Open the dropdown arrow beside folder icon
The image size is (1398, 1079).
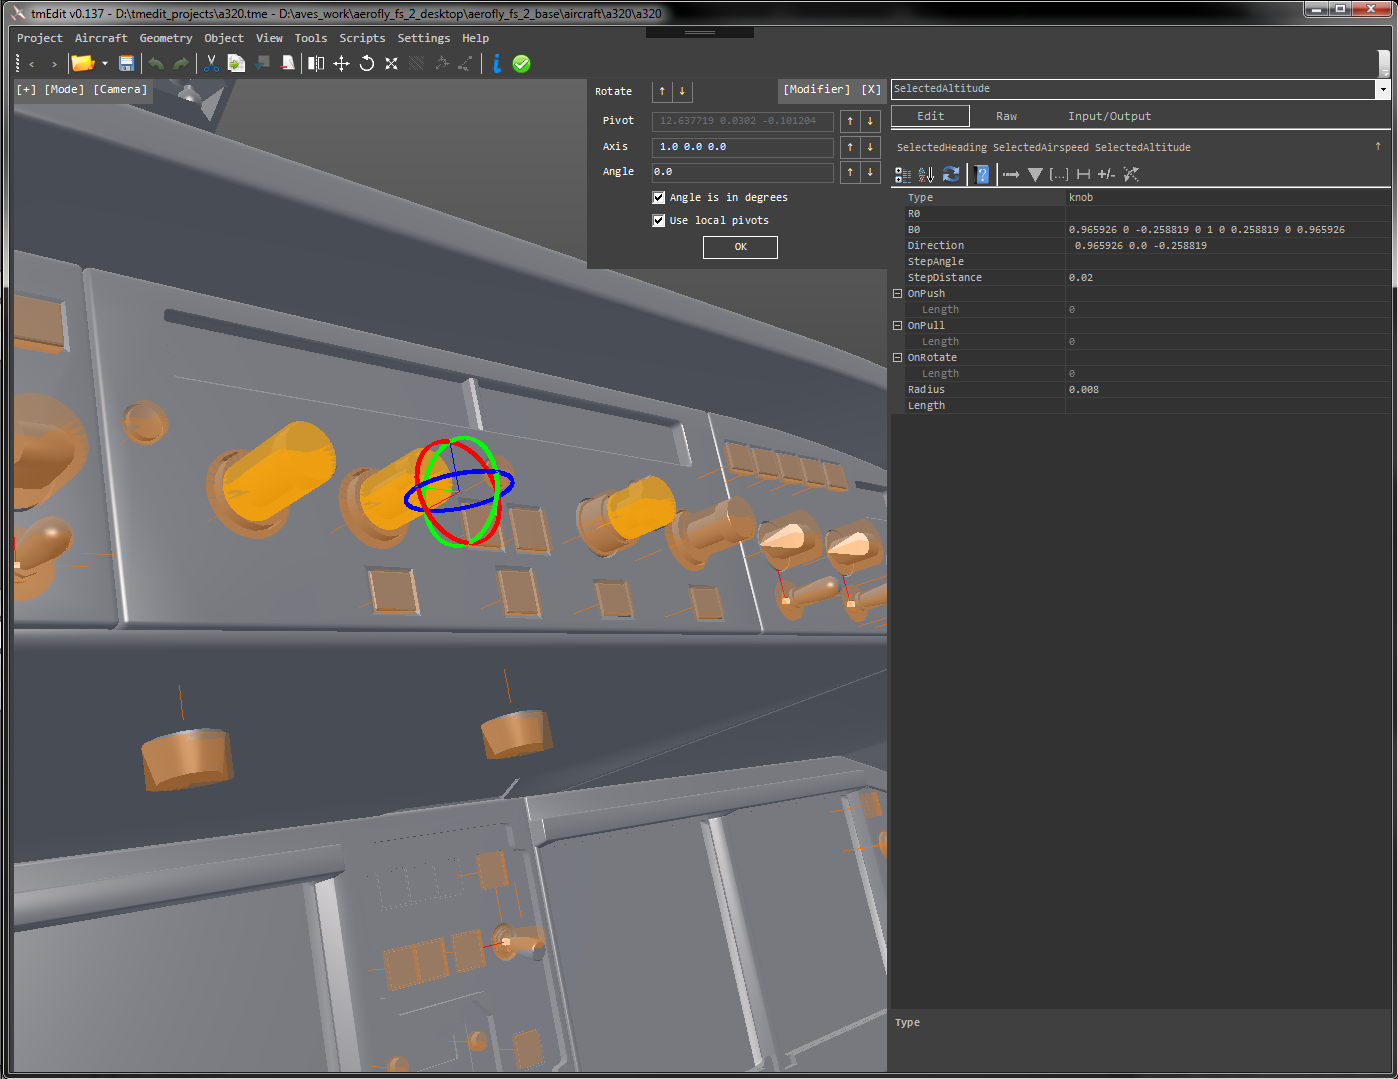coord(105,64)
